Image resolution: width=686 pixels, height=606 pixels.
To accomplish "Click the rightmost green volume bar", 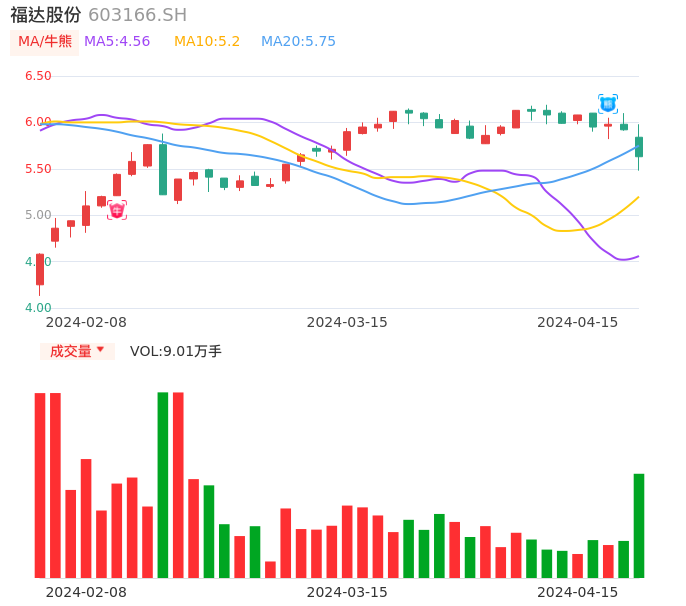I will point(639,525).
